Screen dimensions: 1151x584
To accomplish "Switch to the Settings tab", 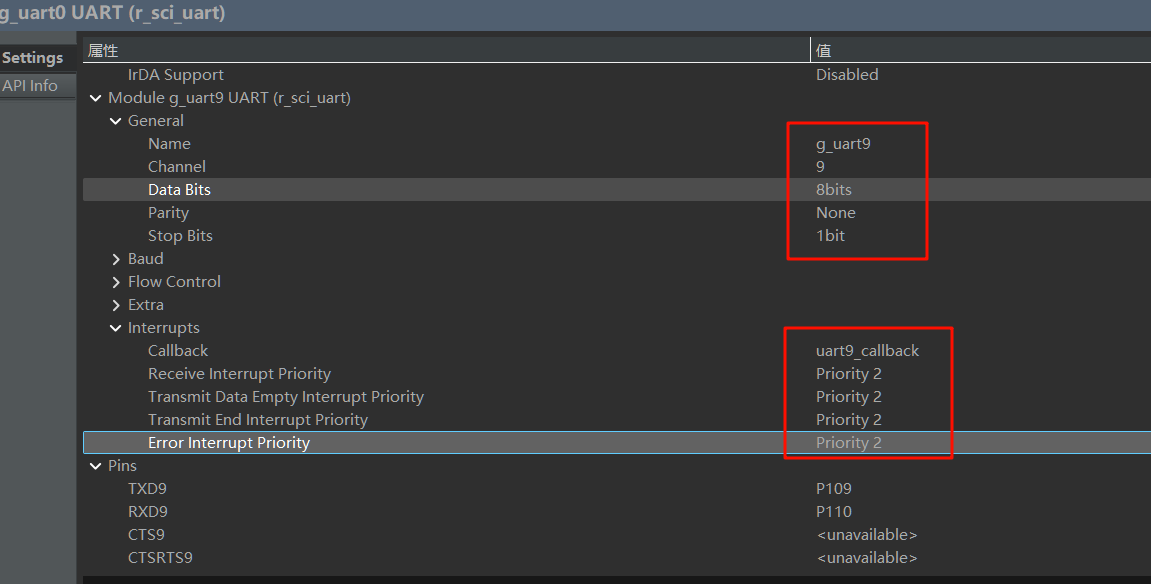I will pos(32,58).
